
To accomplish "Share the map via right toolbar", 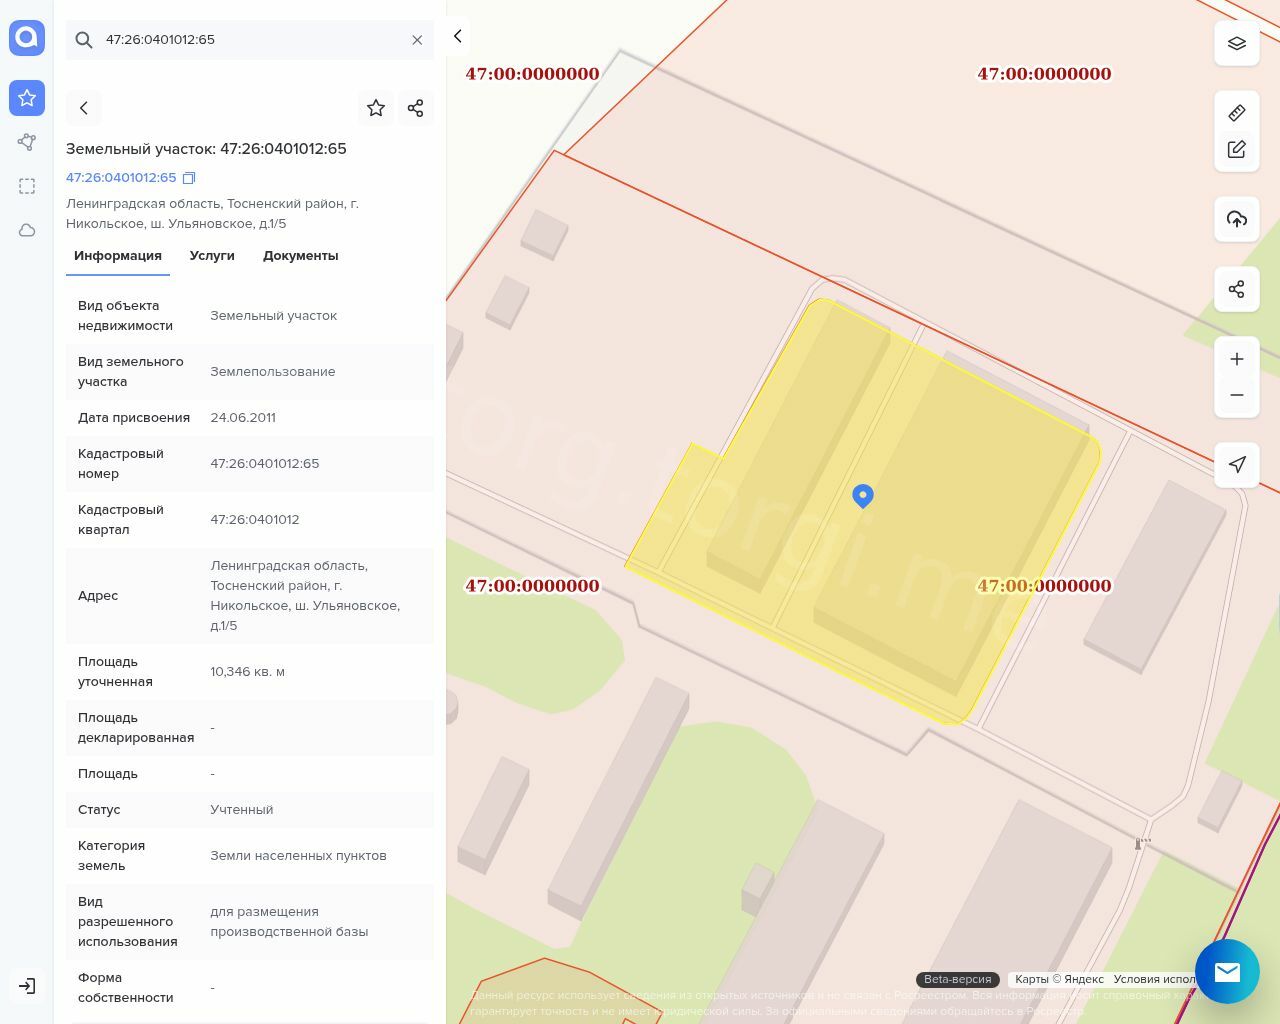I will click(1236, 289).
